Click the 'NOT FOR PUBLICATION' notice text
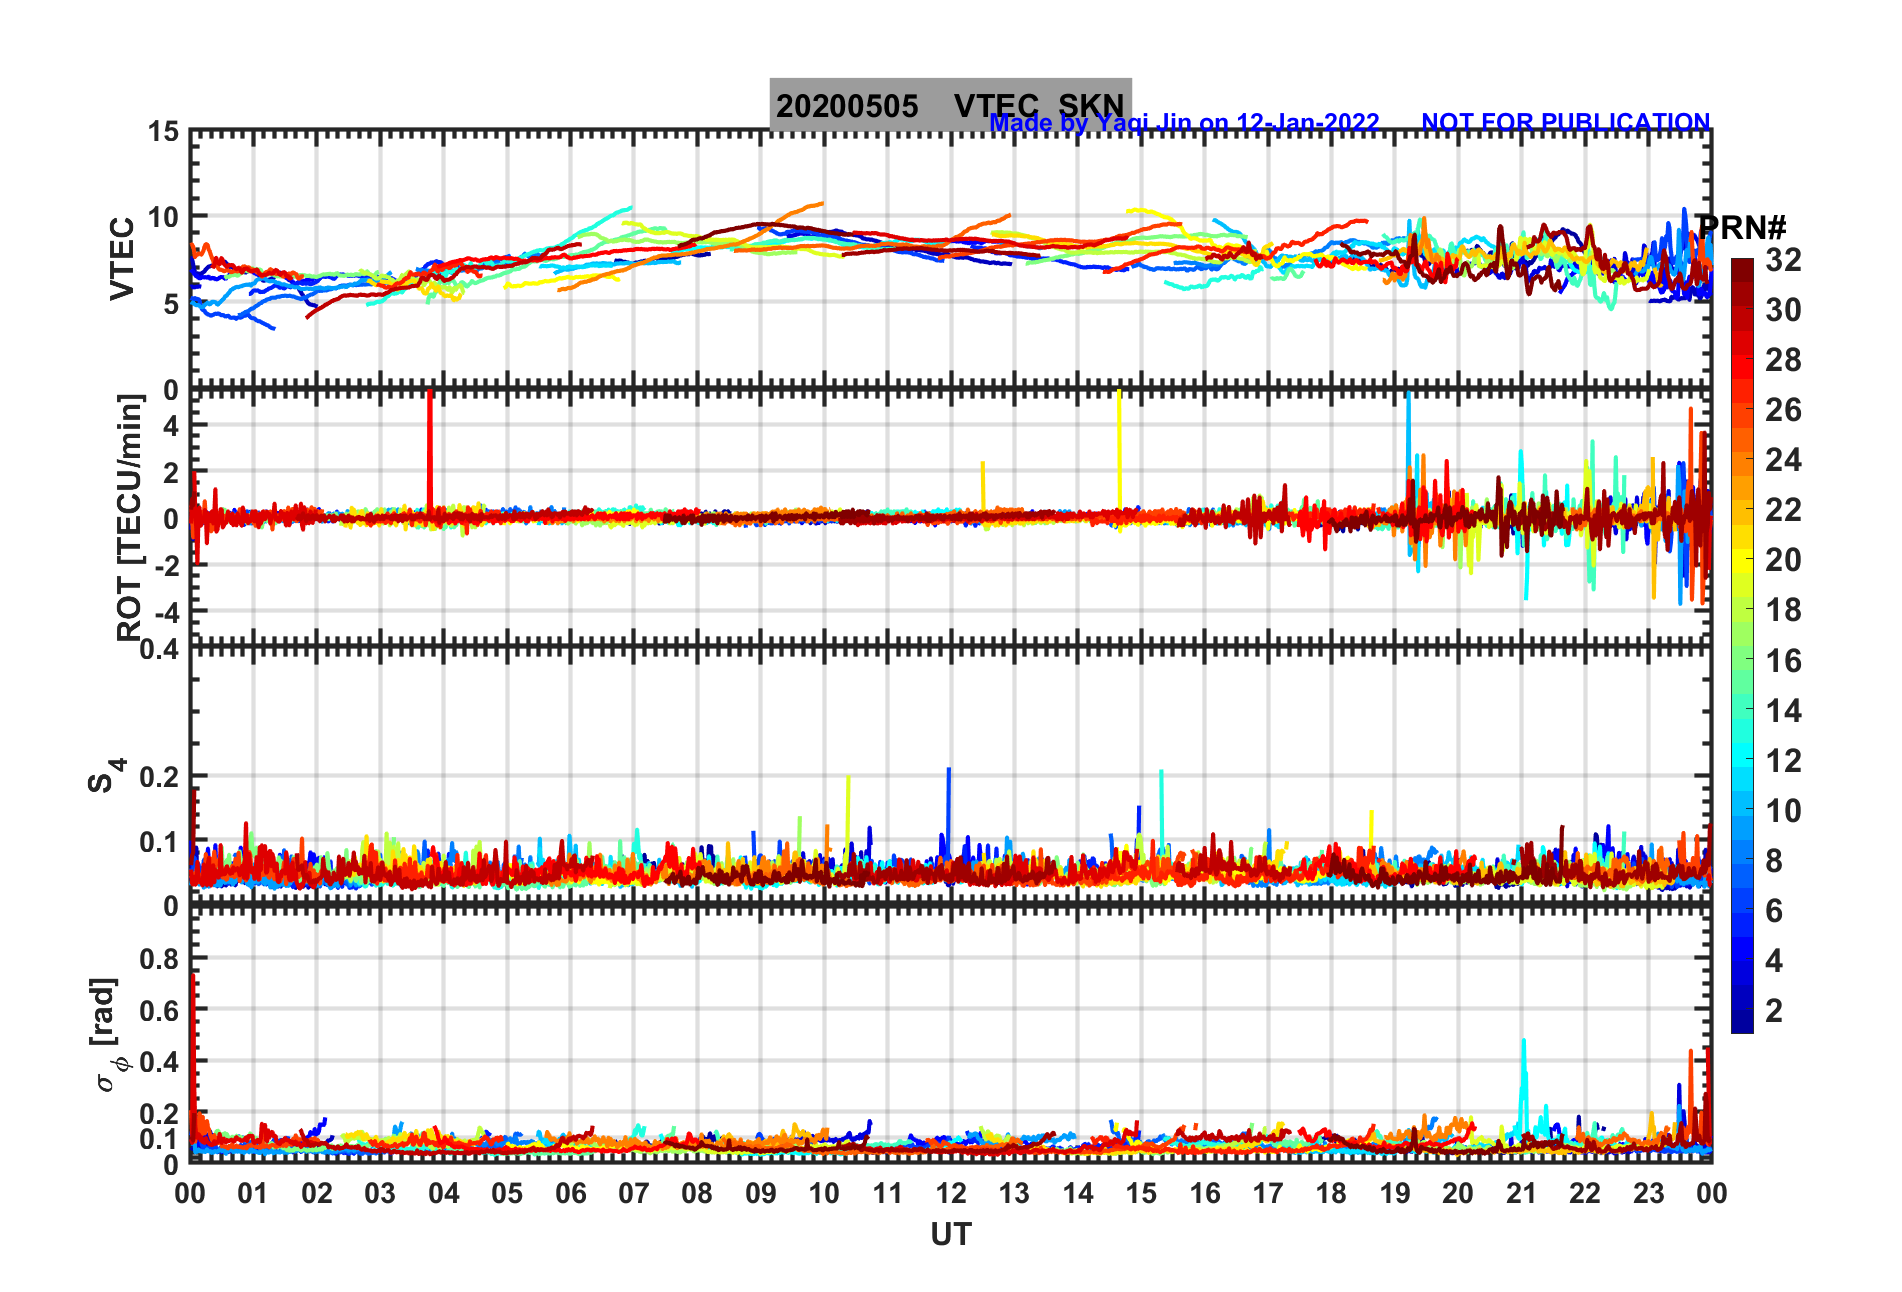Screen dimensions: 1902x1292 coord(1566,122)
